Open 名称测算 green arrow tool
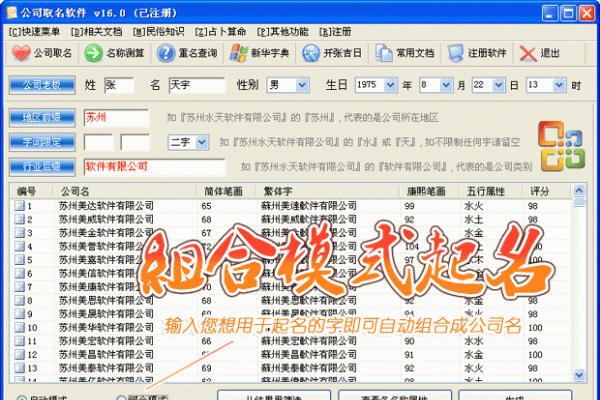This screenshot has width=600, height=400. [x=93, y=53]
